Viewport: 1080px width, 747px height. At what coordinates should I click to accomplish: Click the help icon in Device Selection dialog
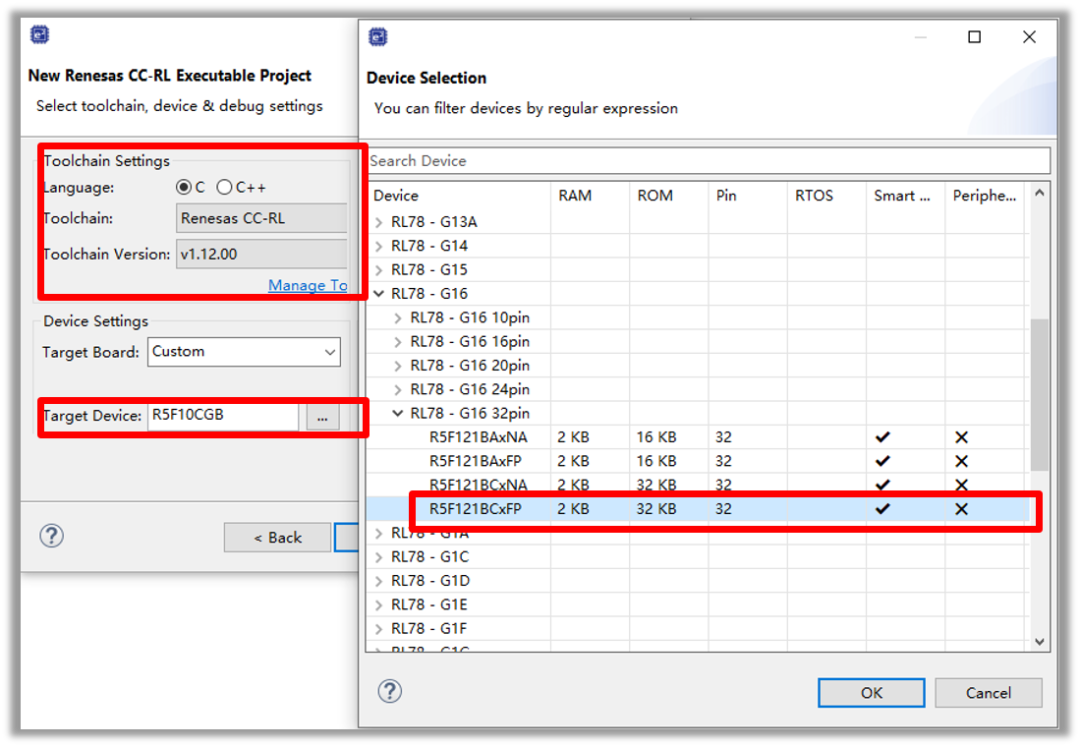point(390,691)
